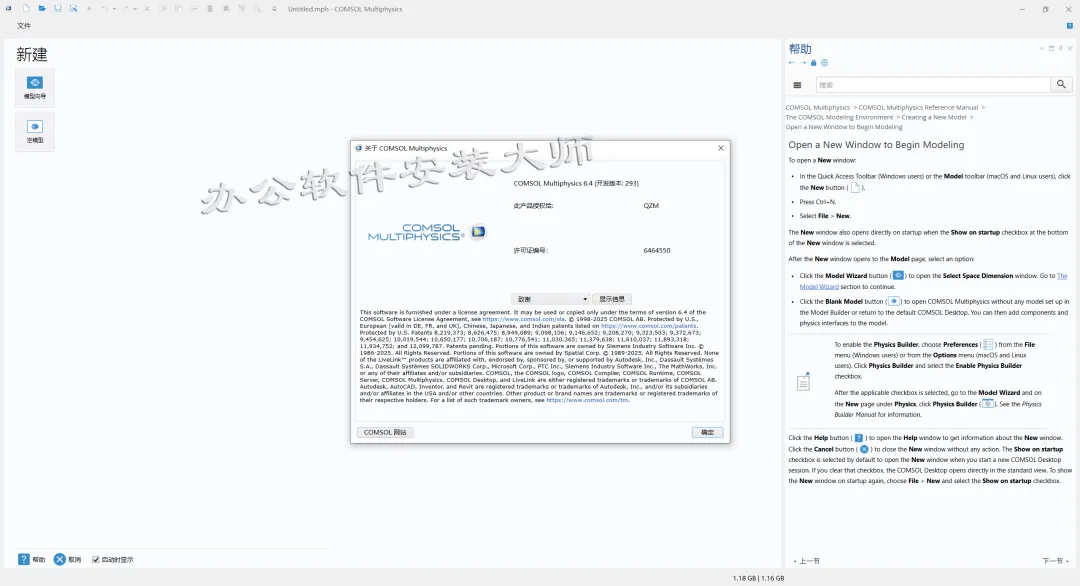The height and width of the screenshot is (586, 1080).
Task: Click the COMSOL Multiphysics Reference Manual breadcrumb
Action: point(918,107)
